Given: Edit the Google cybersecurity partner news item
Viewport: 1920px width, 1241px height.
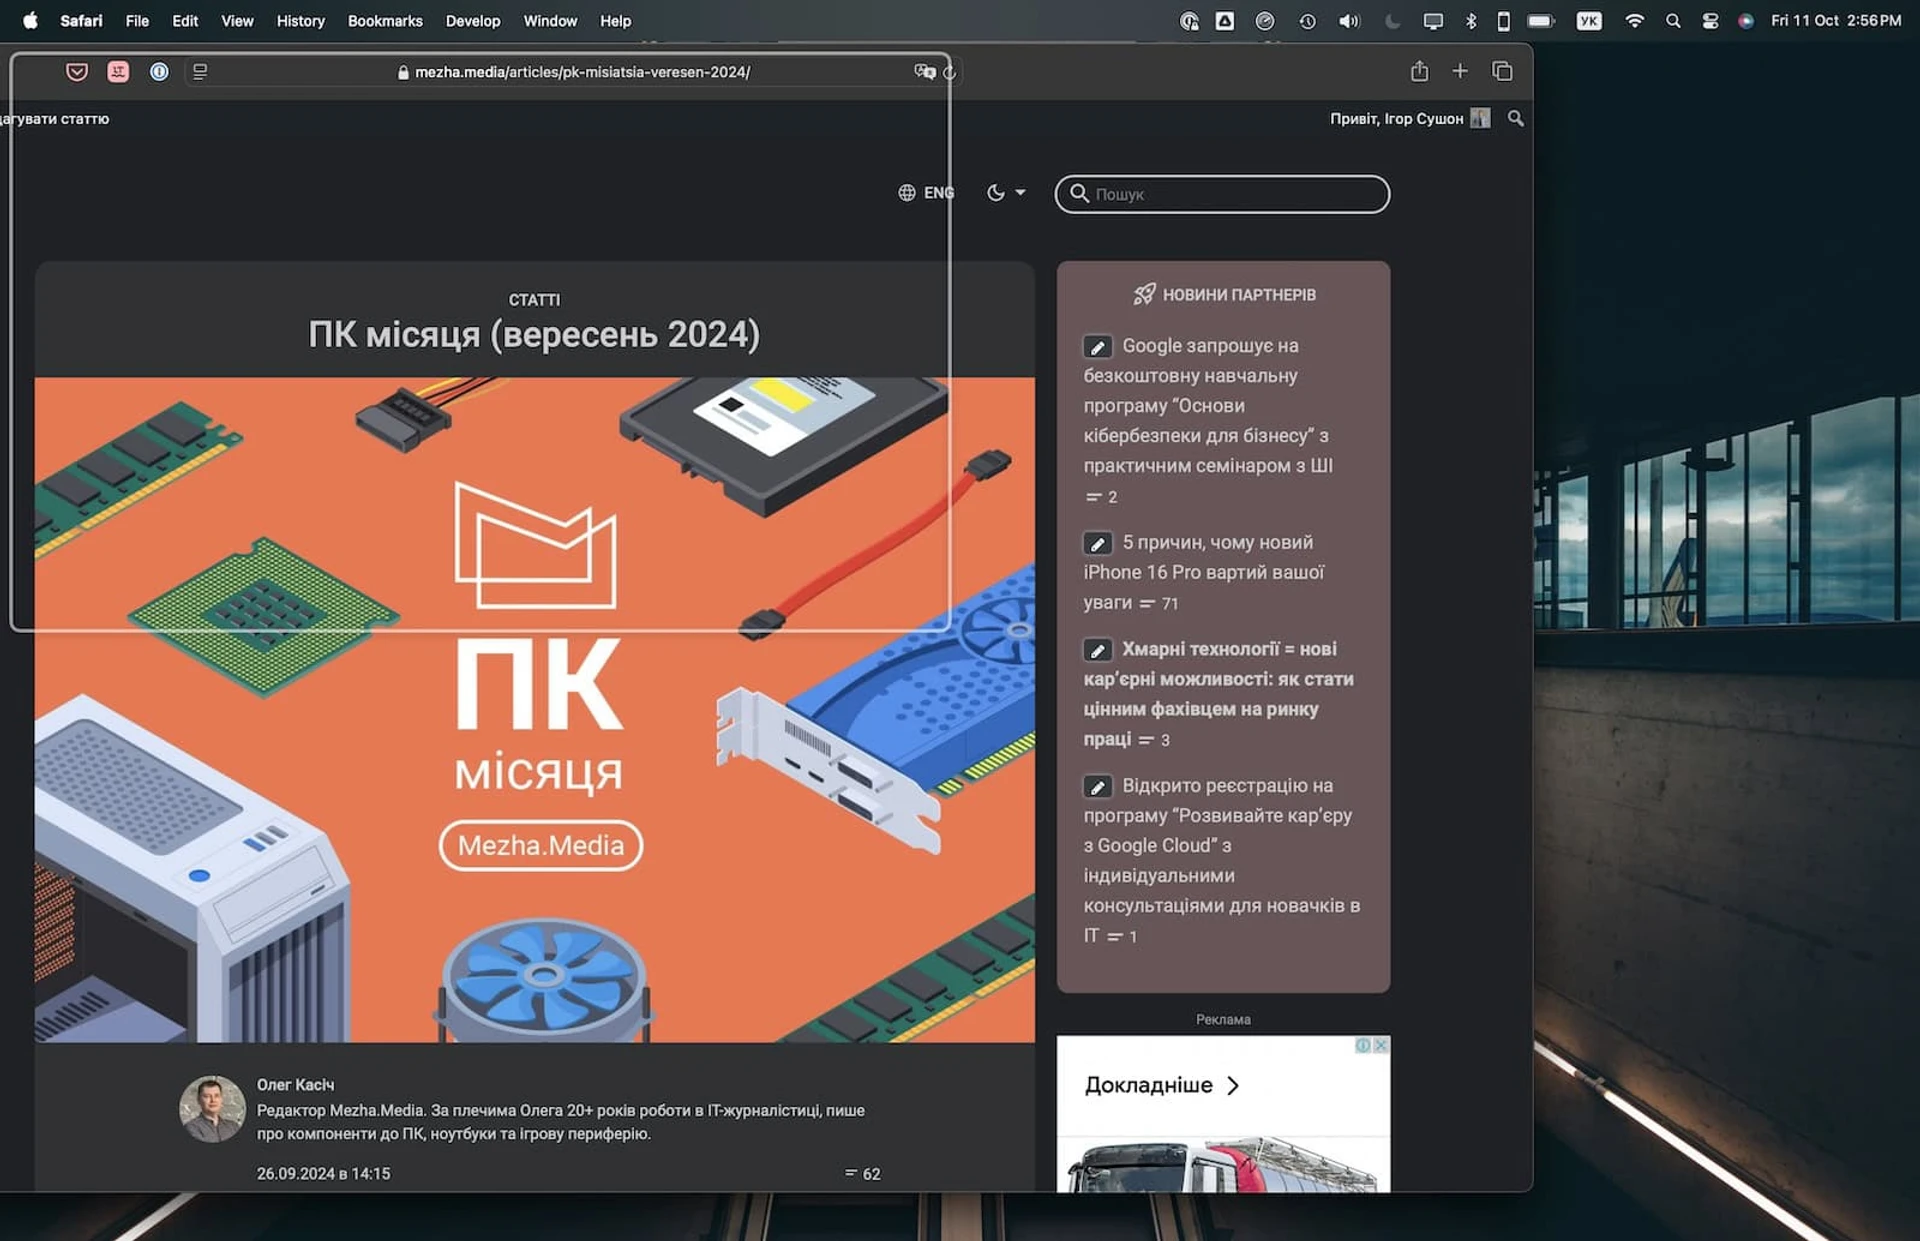Looking at the screenshot, I should click(1097, 347).
